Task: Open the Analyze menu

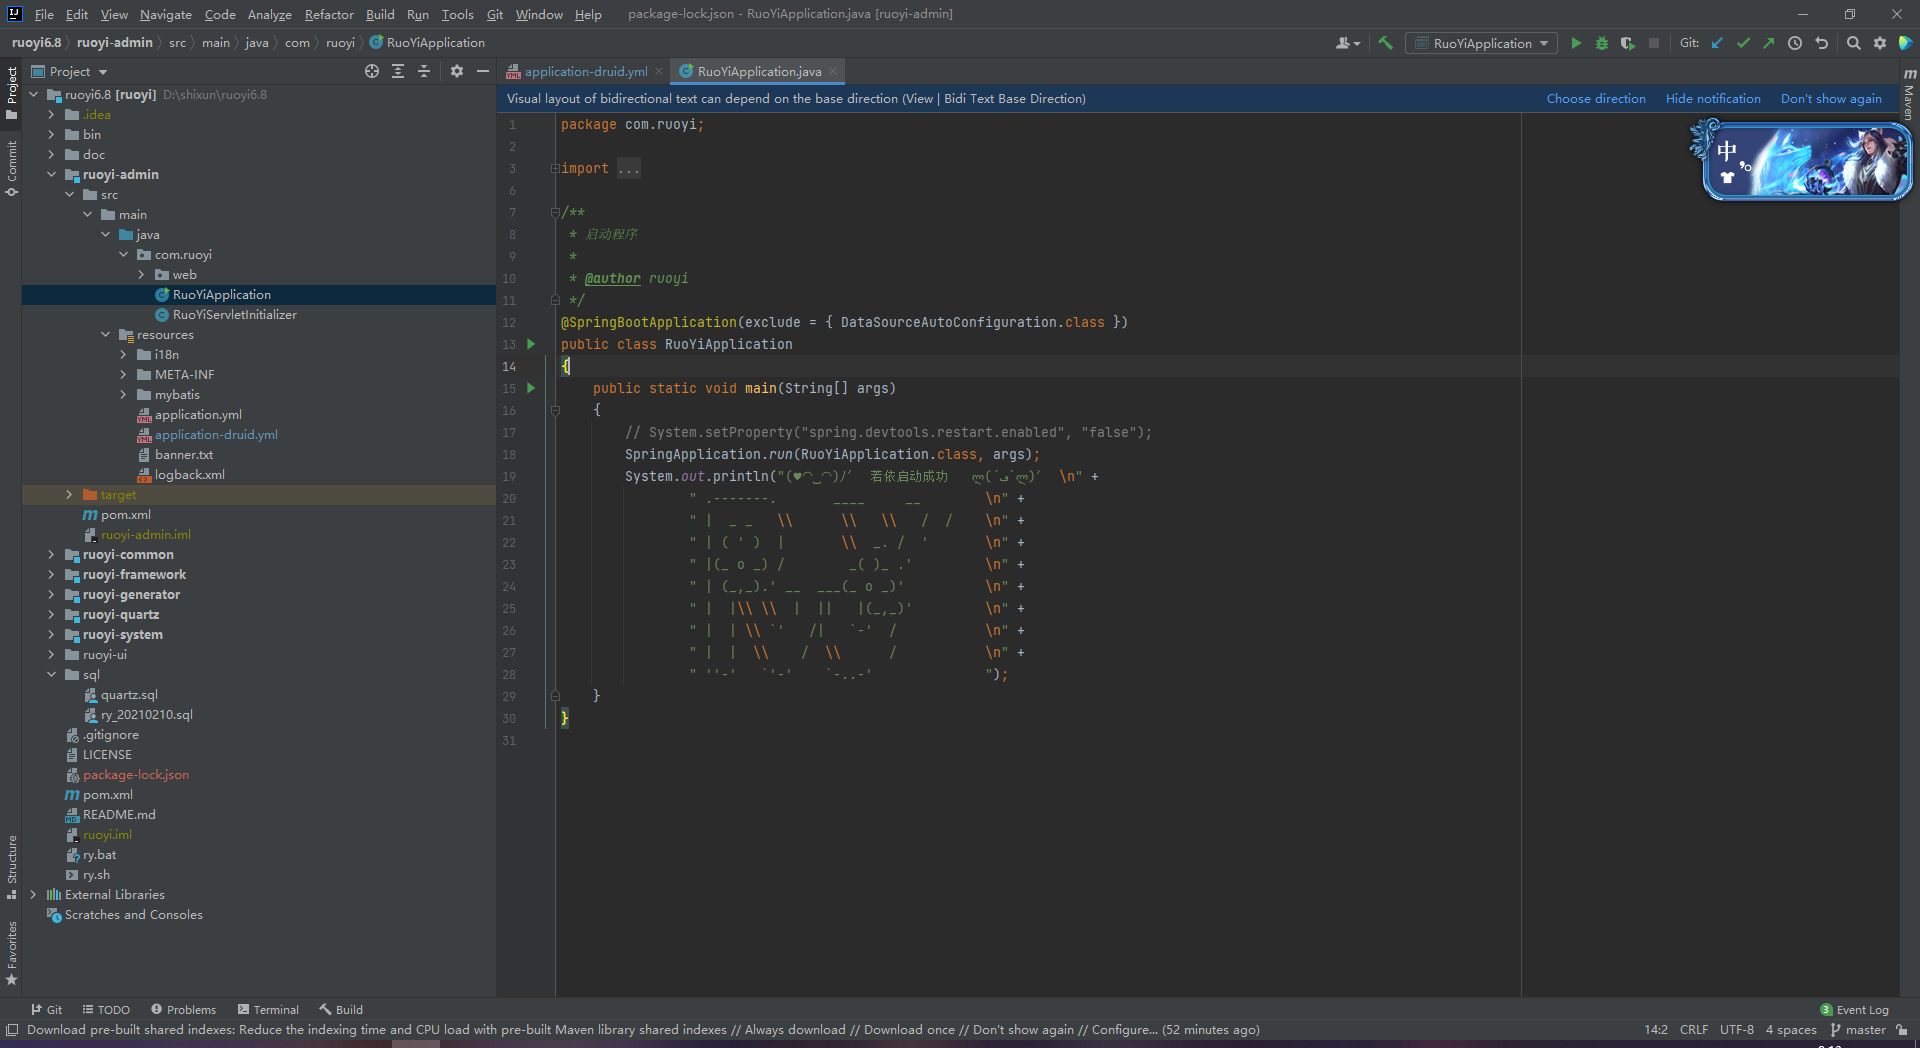Action: pos(269,14)
